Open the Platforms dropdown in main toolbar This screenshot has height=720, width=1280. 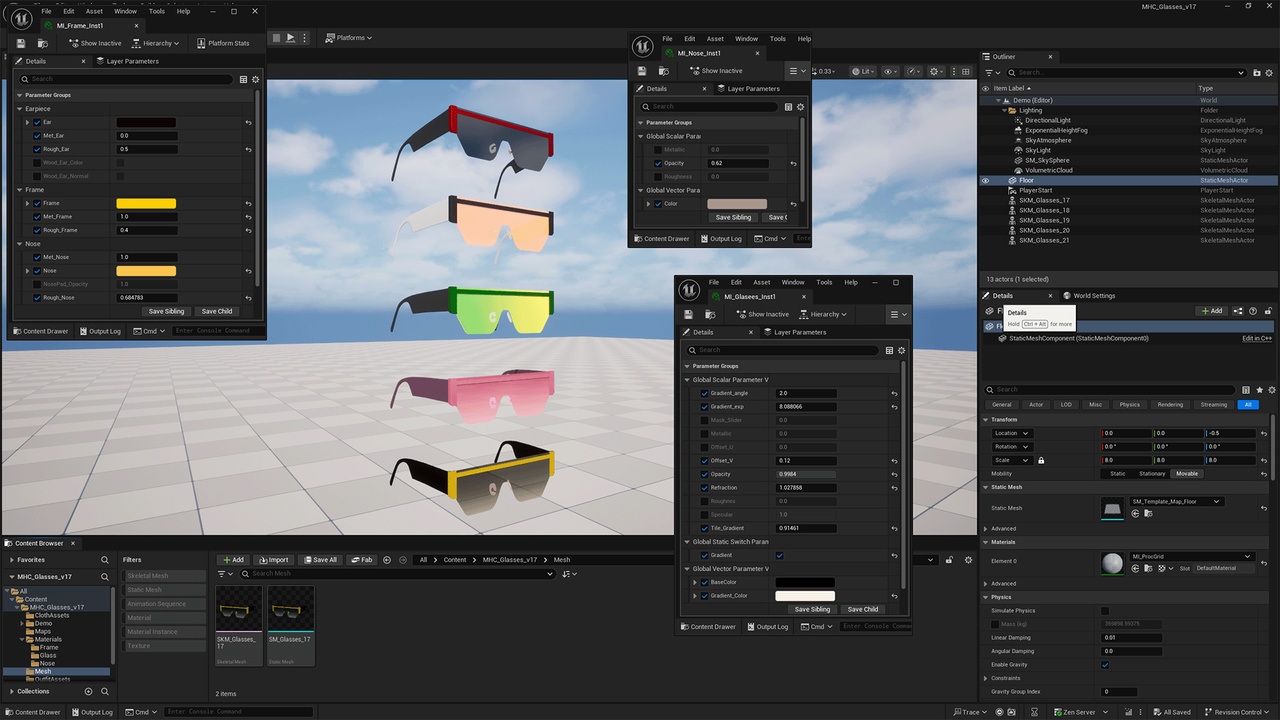click(349, 38)
